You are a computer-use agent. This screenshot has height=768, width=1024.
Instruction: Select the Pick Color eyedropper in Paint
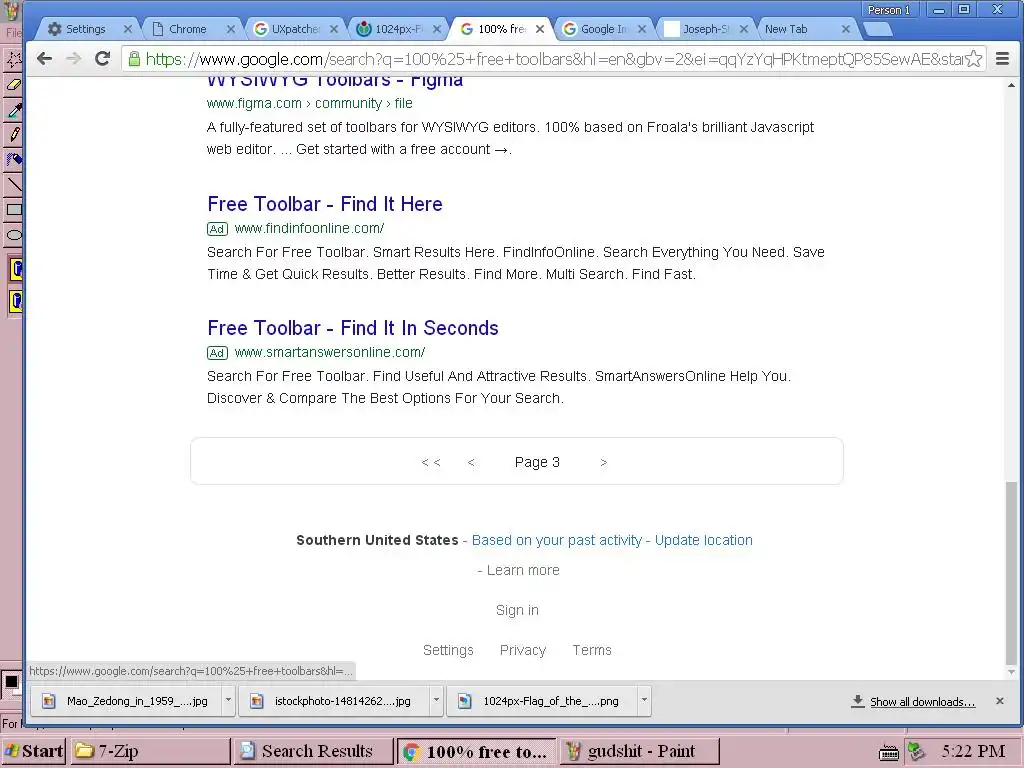pyautogui.click(x=13, y=110)
